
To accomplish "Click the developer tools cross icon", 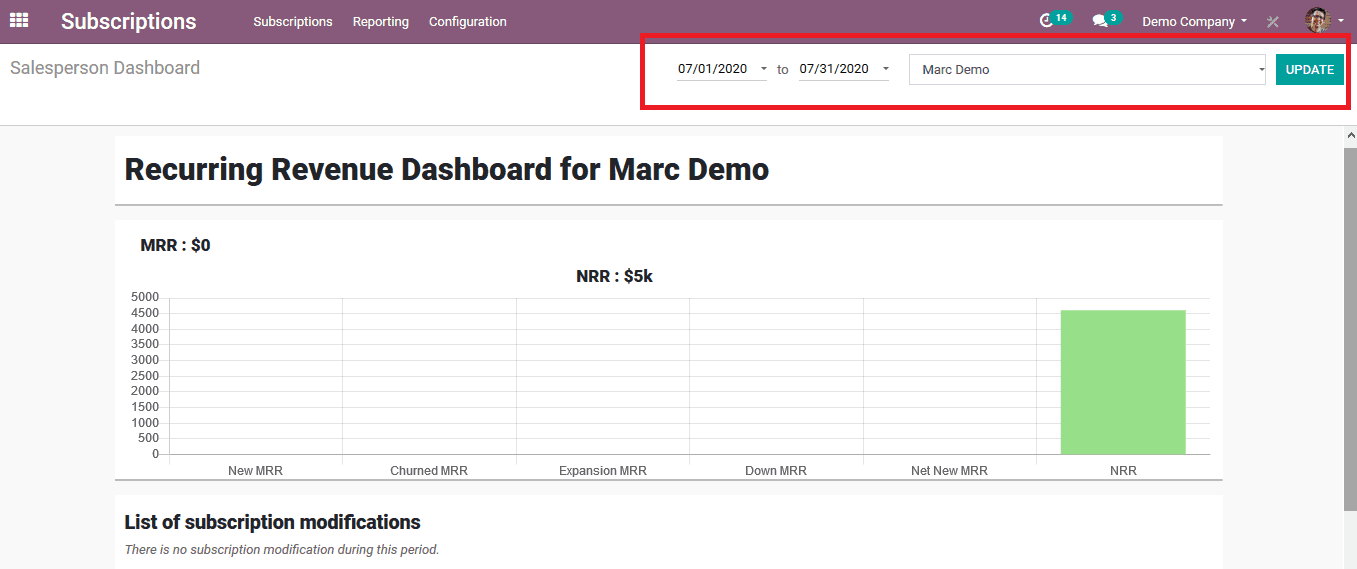I will (1273, 21).
